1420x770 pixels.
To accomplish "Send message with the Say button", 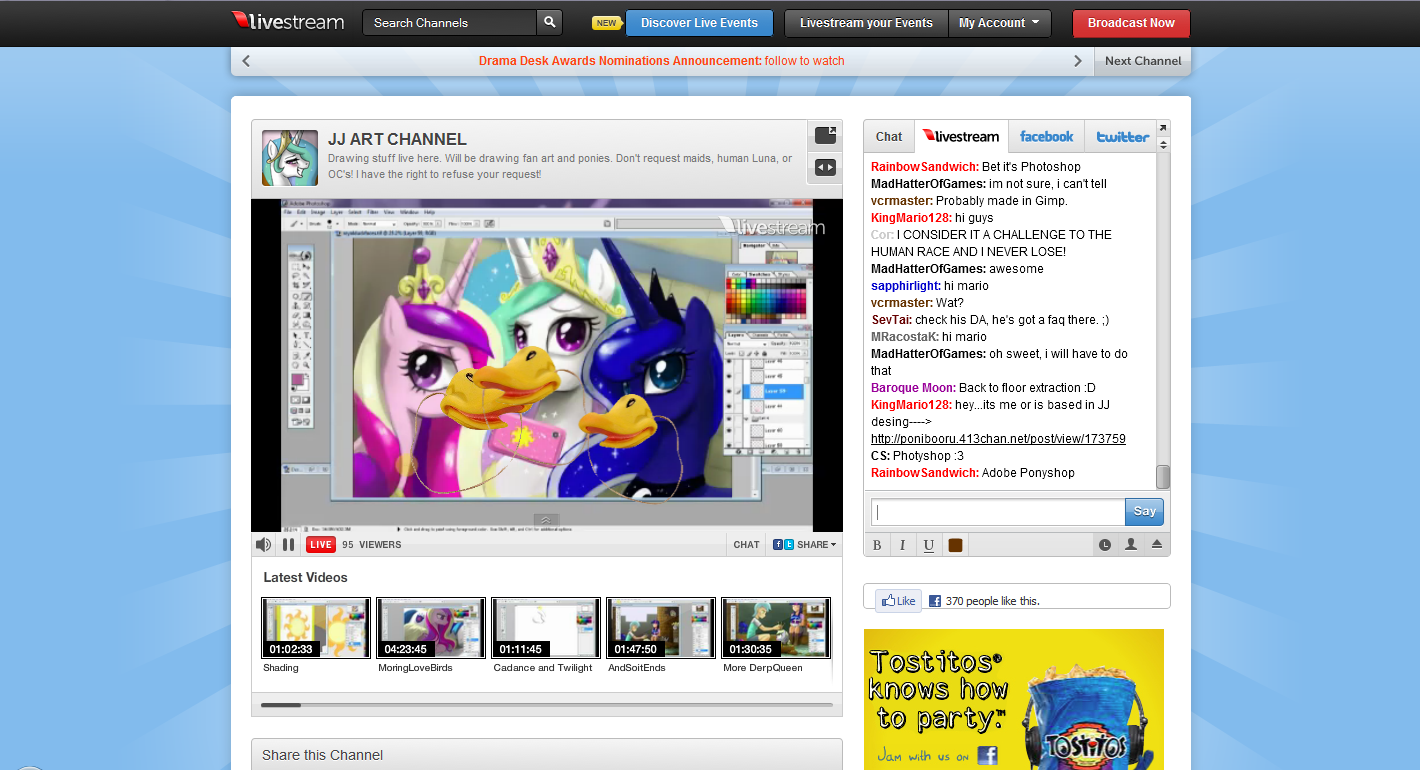I will point(1144,511).
